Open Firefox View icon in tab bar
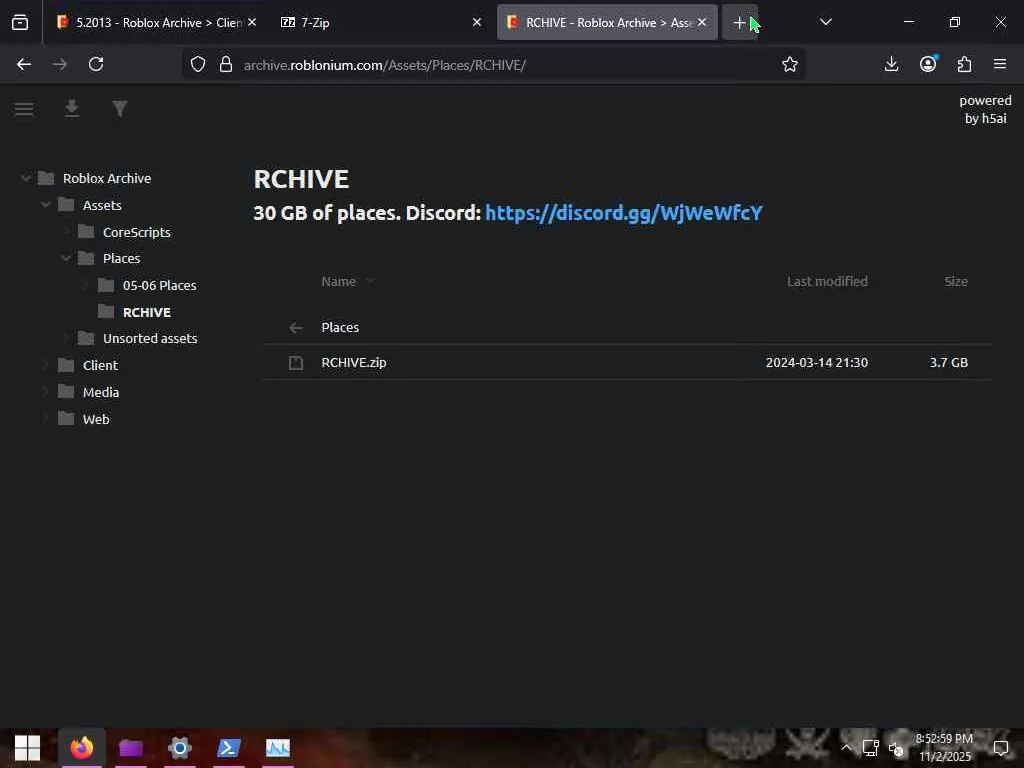The image size is (1024, 768). pos(20,22)
